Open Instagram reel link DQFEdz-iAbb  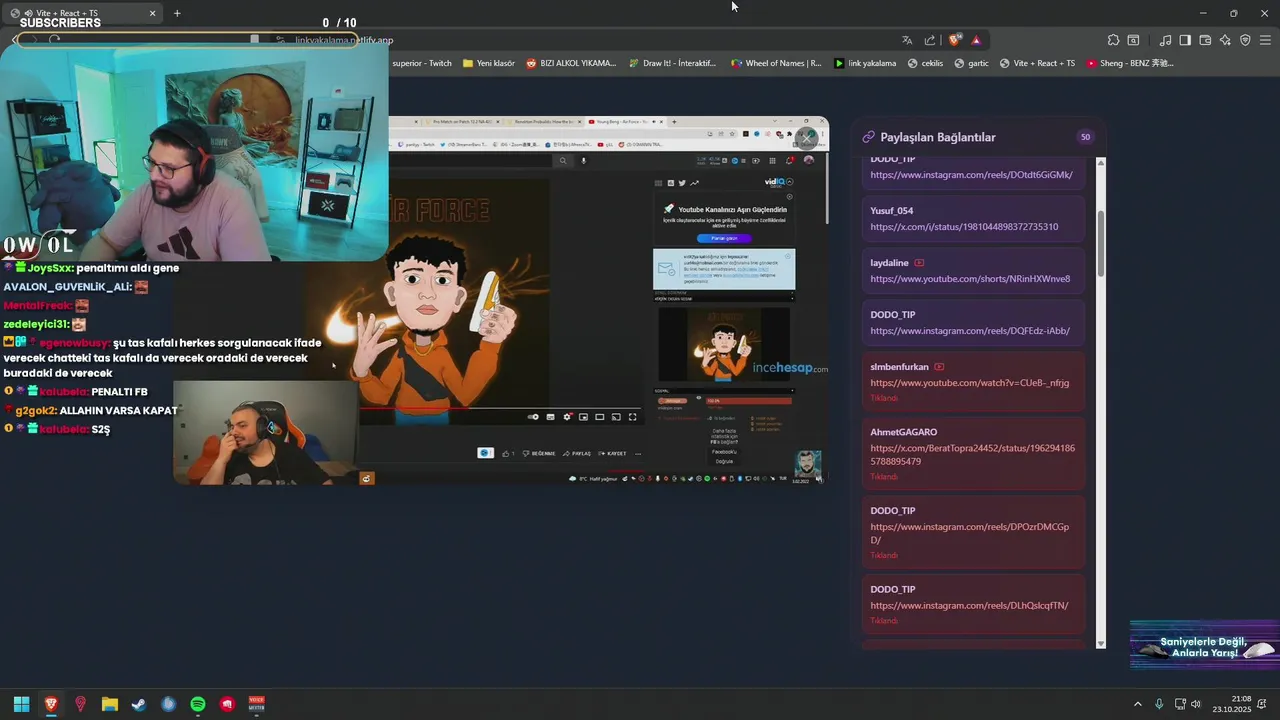coord(970,331)
